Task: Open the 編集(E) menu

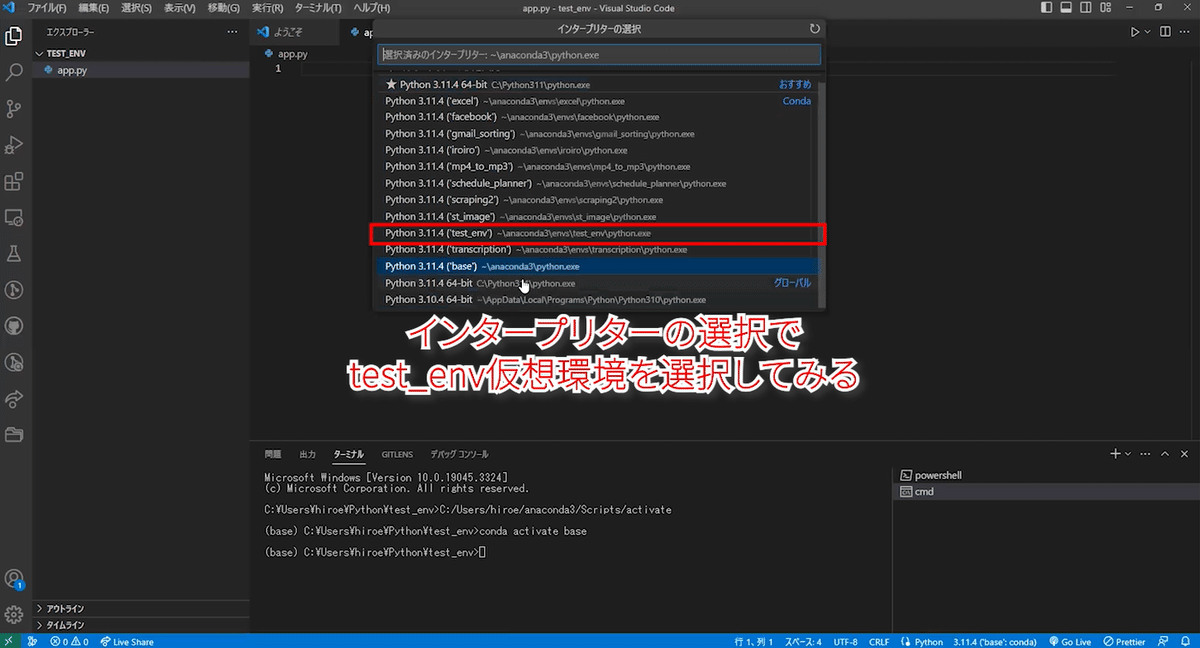Action: pyautogui.click(x=93, y=7)
